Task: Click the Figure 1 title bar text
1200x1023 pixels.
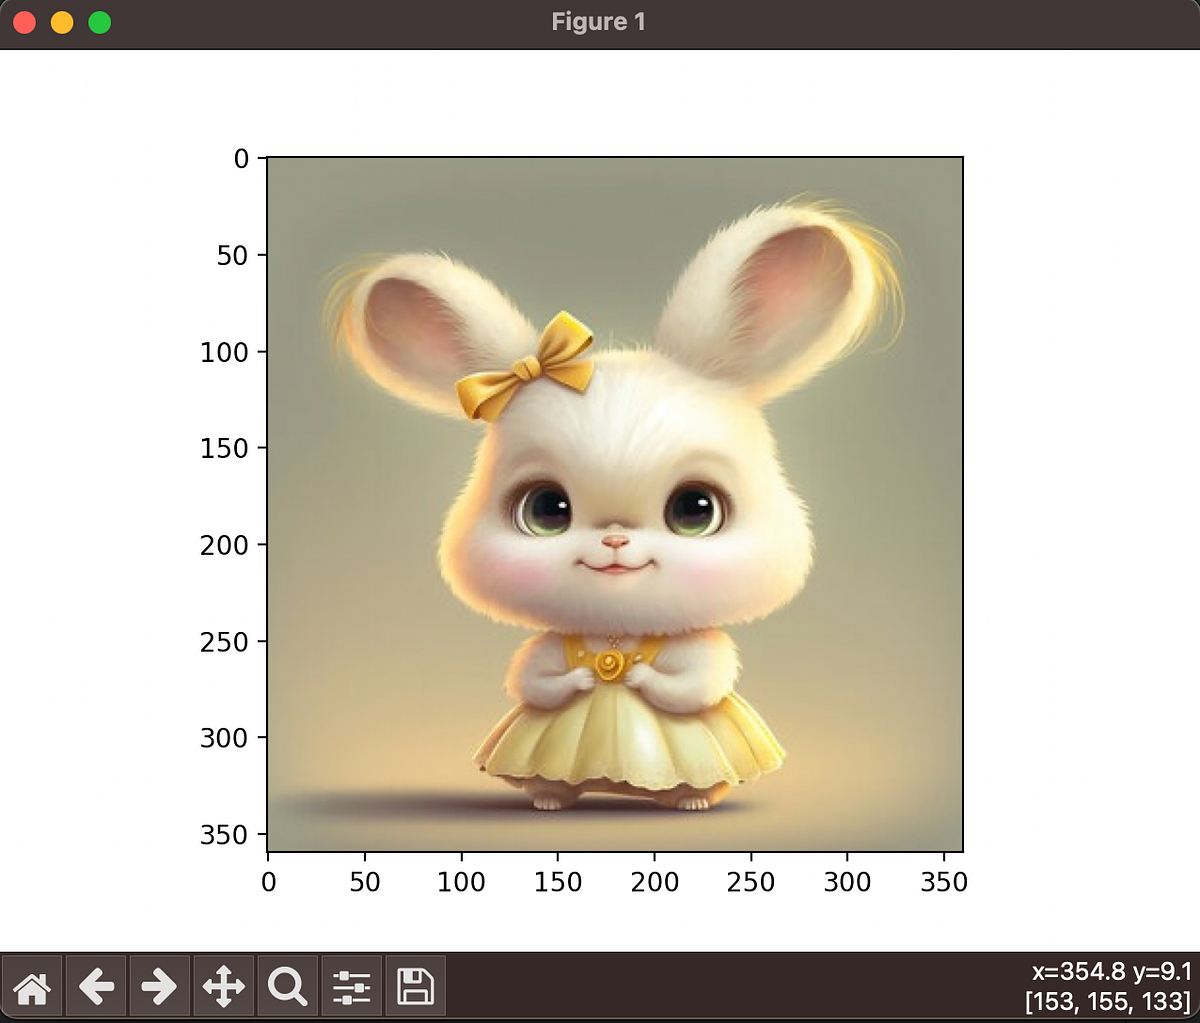Action: tap(598, 21)
